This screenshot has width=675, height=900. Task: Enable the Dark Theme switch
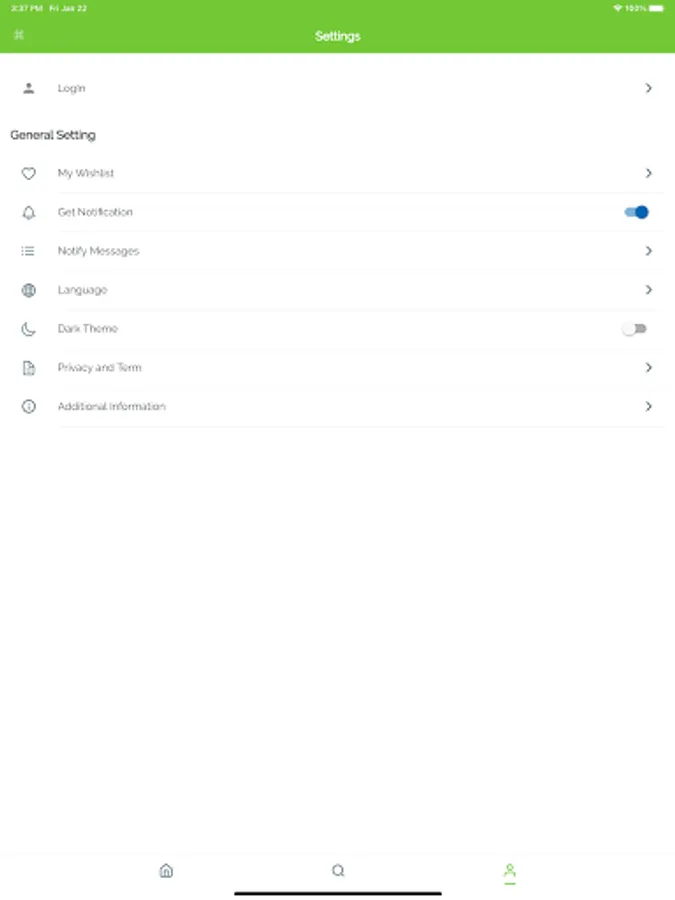(x=635, y=329)
